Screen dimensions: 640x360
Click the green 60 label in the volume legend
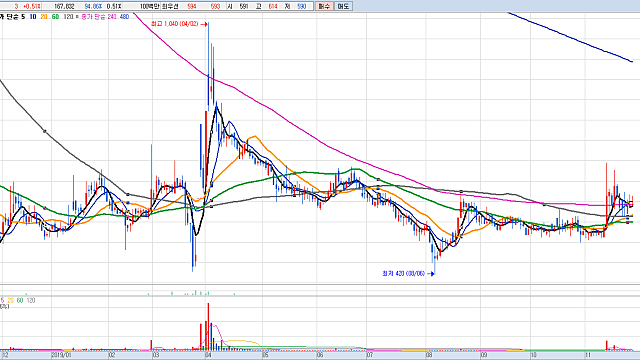(20, 300)
